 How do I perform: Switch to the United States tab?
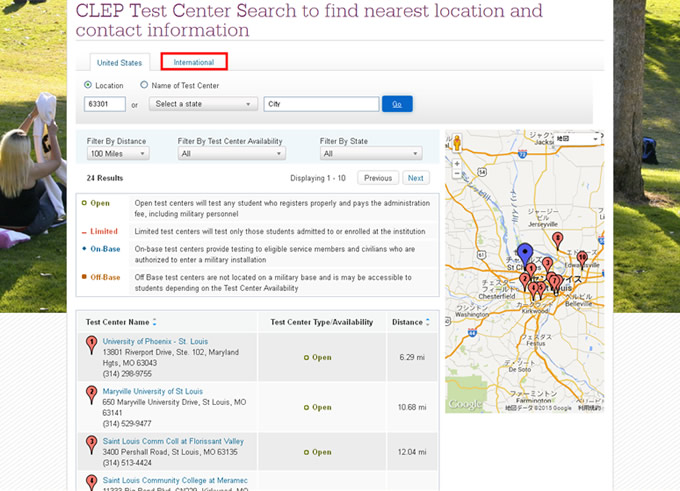[x=119, y=62]
